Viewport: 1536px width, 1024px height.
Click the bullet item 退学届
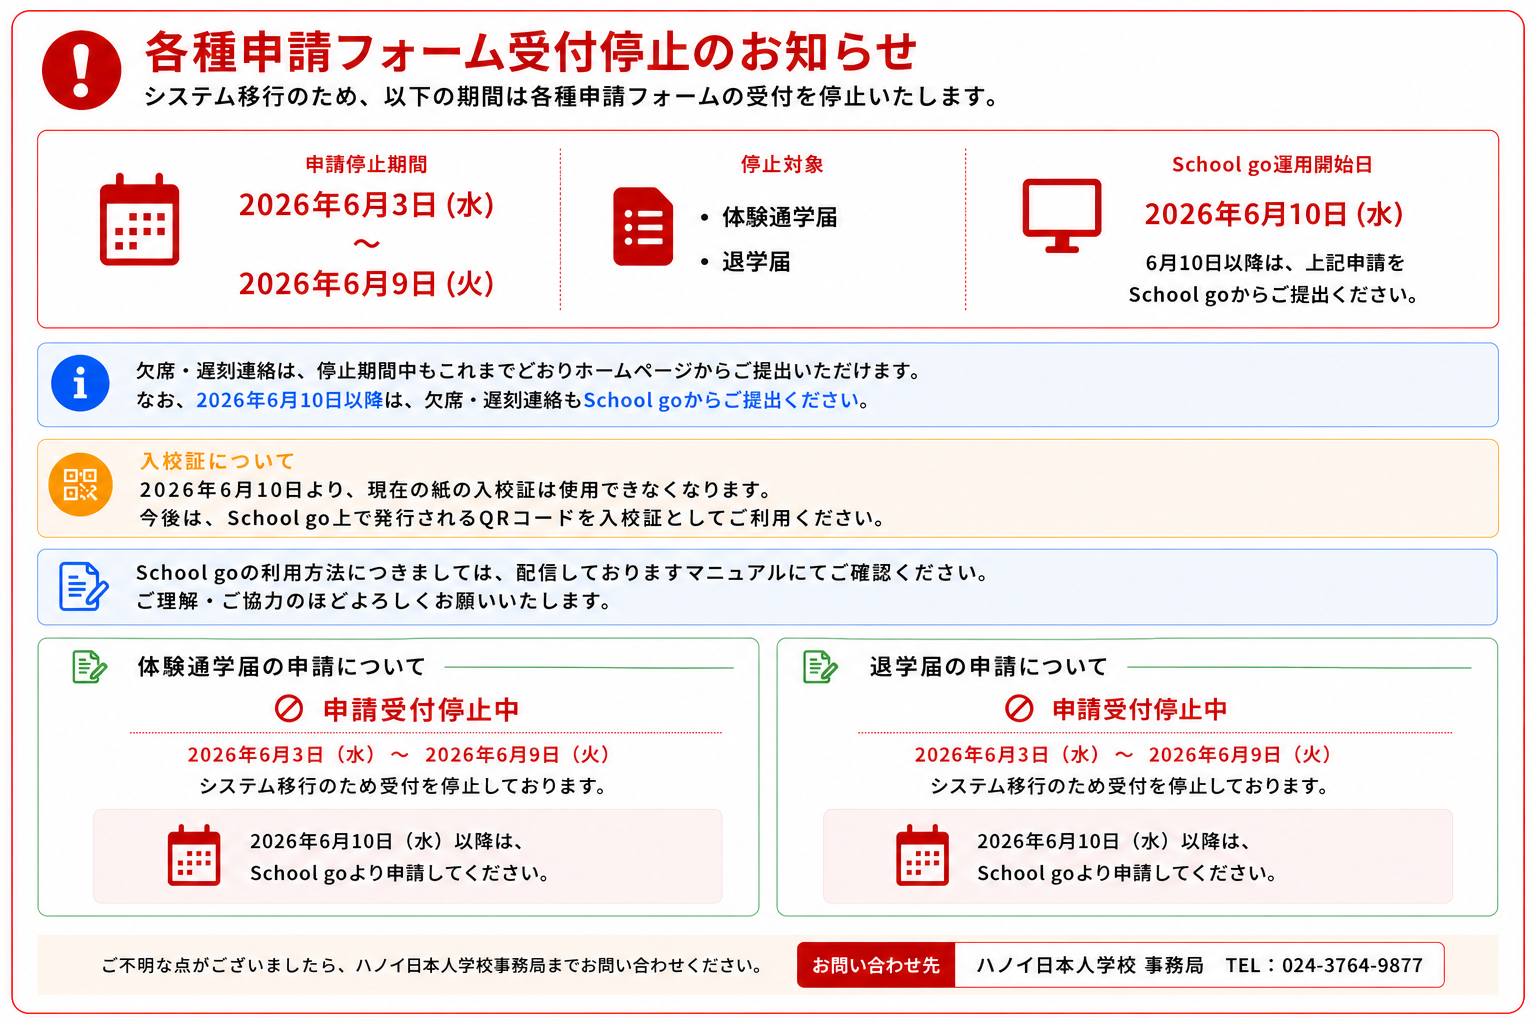click(756, 262)
